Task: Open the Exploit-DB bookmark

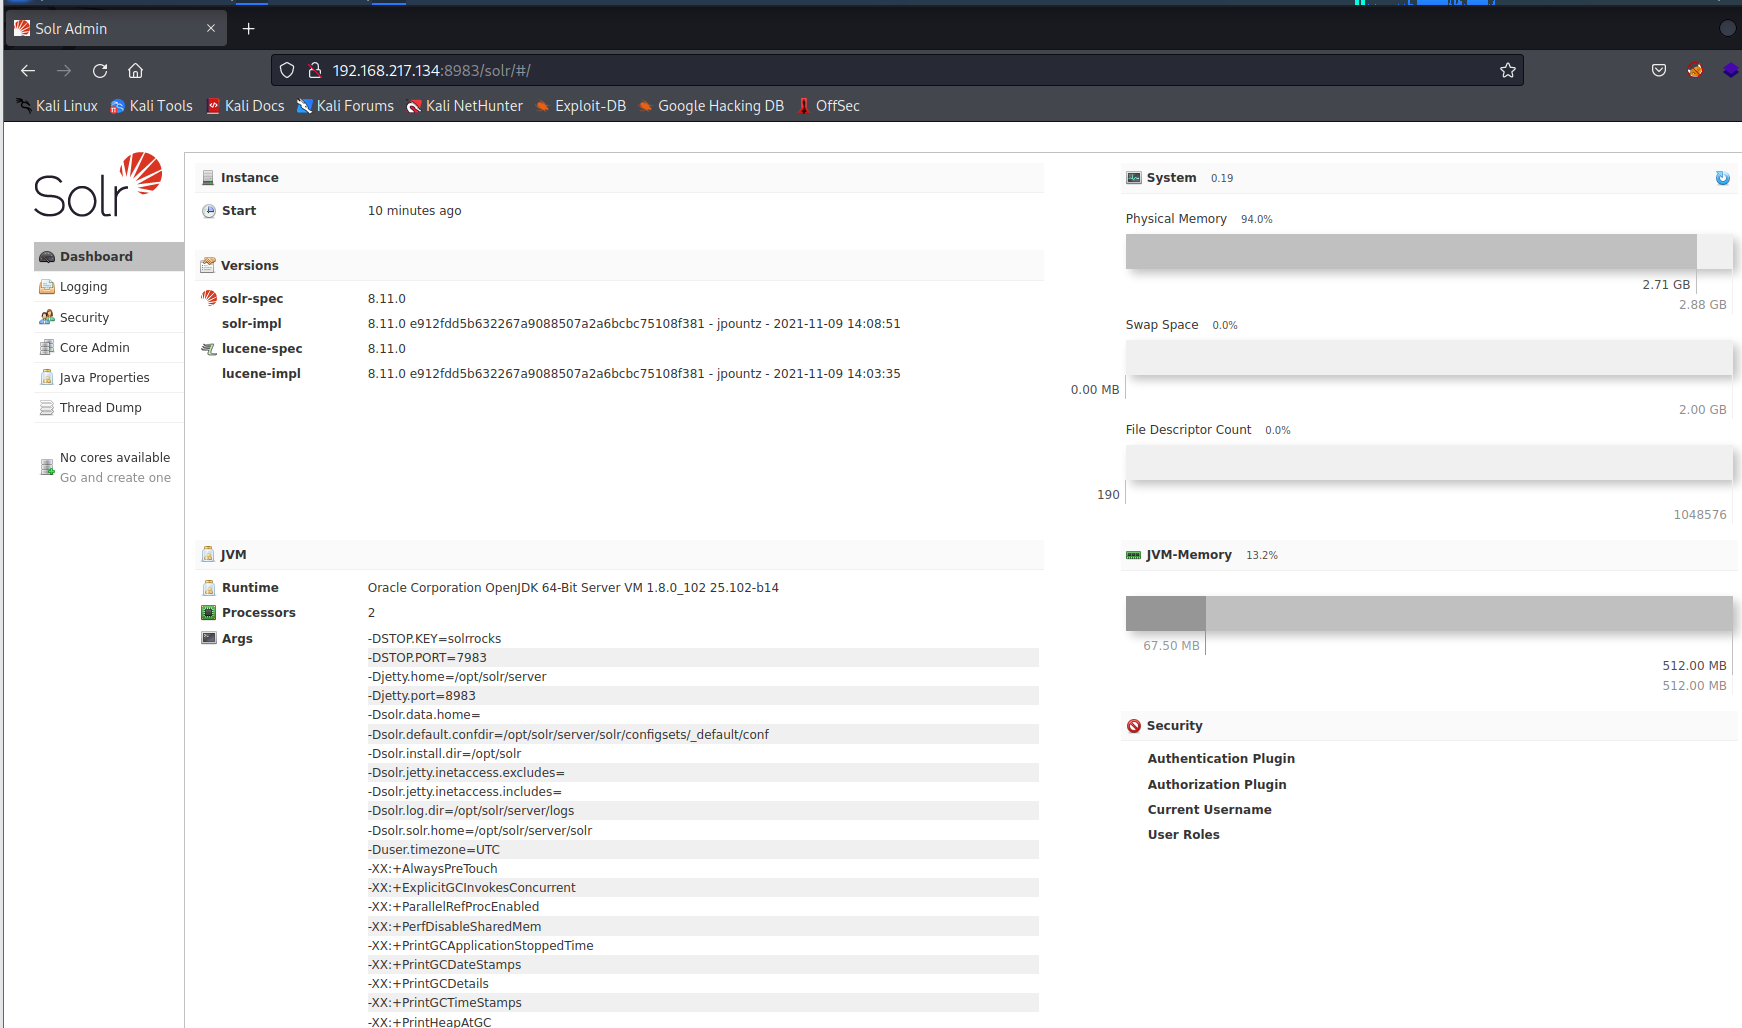Action: [581, 106]
